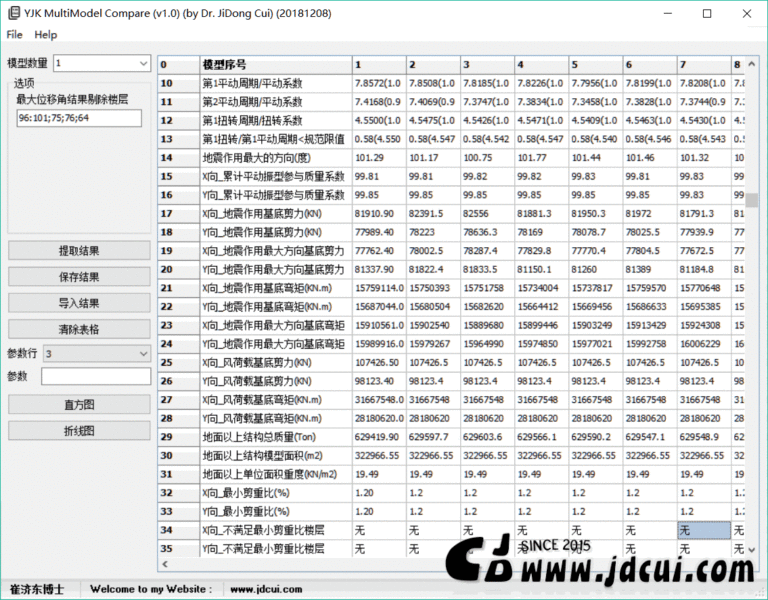Click the 保存结果 button
The width and height of the screenshot is (768, 600).
79,277
